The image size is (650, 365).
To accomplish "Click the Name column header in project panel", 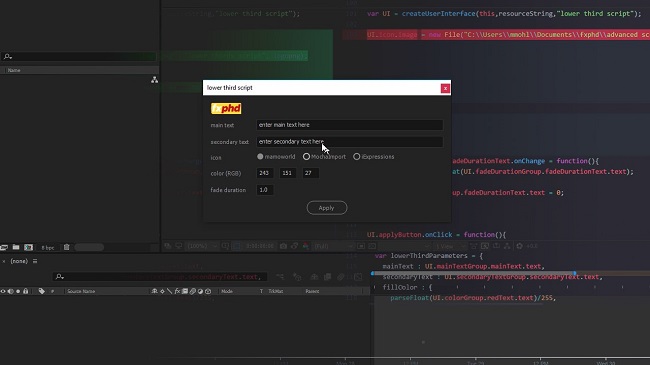I will click(14, 70).
